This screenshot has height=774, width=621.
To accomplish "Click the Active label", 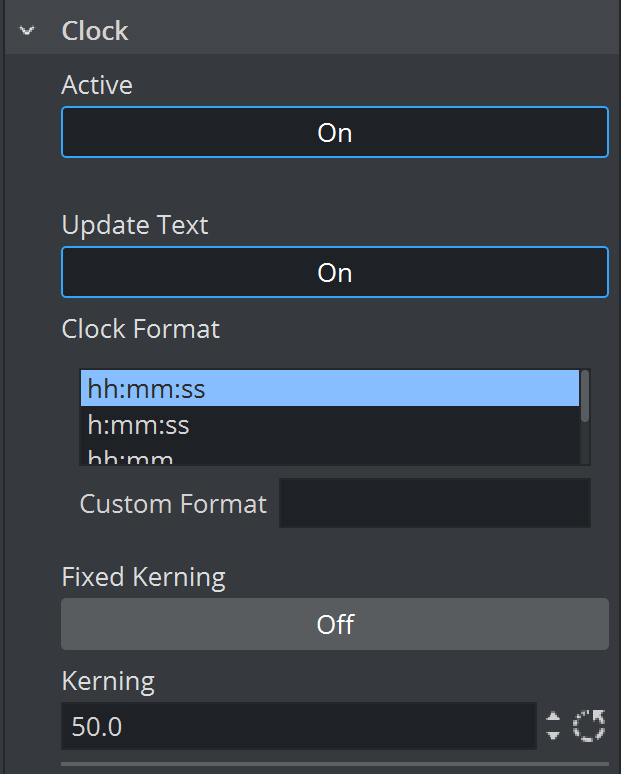I will point(97,85).
